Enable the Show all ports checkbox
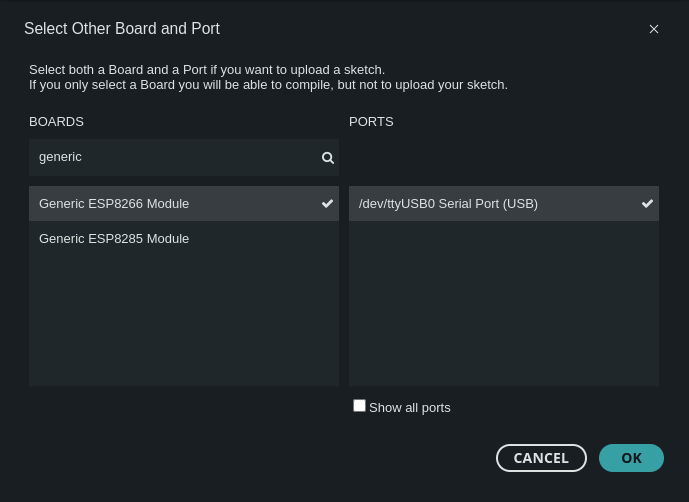Screen dimensions: 689x502 point(359,406)
